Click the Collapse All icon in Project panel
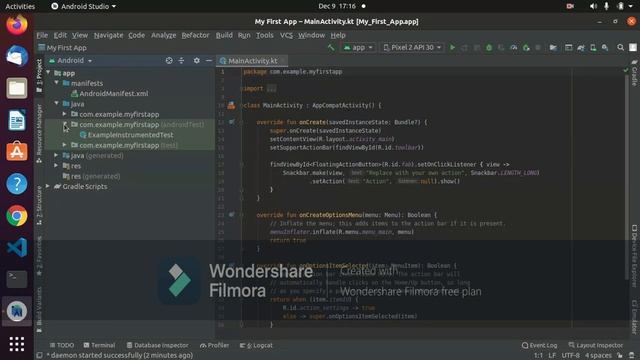640x360 pixels. (x=182, y=60)
